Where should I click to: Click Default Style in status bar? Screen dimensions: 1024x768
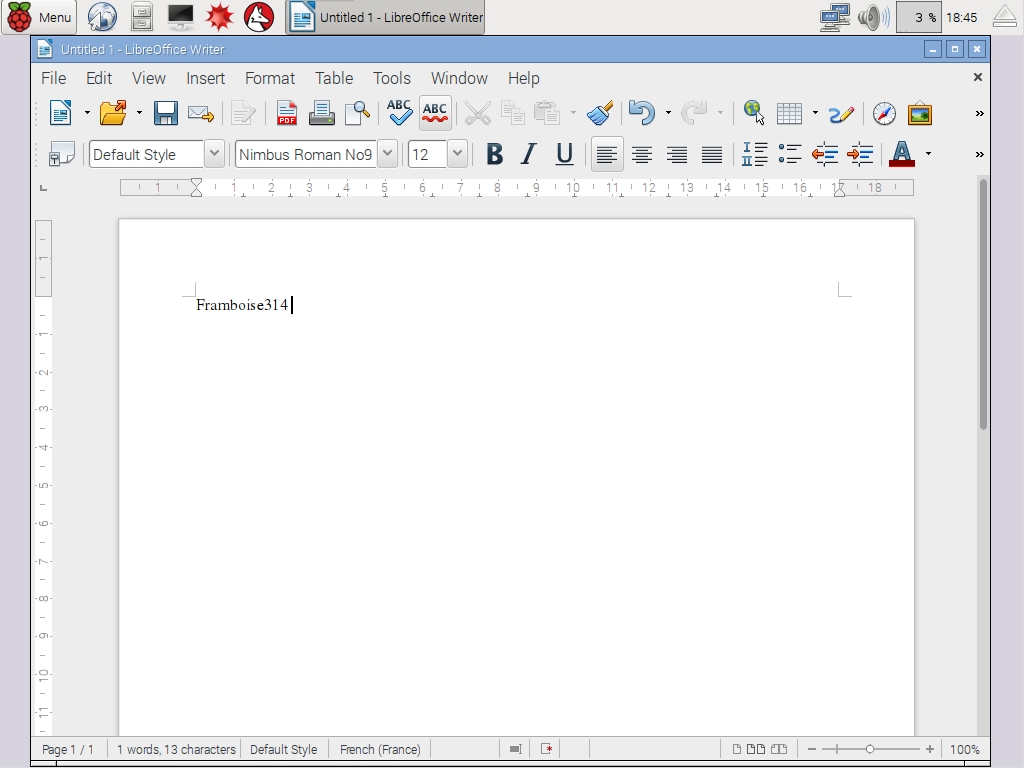283,749
